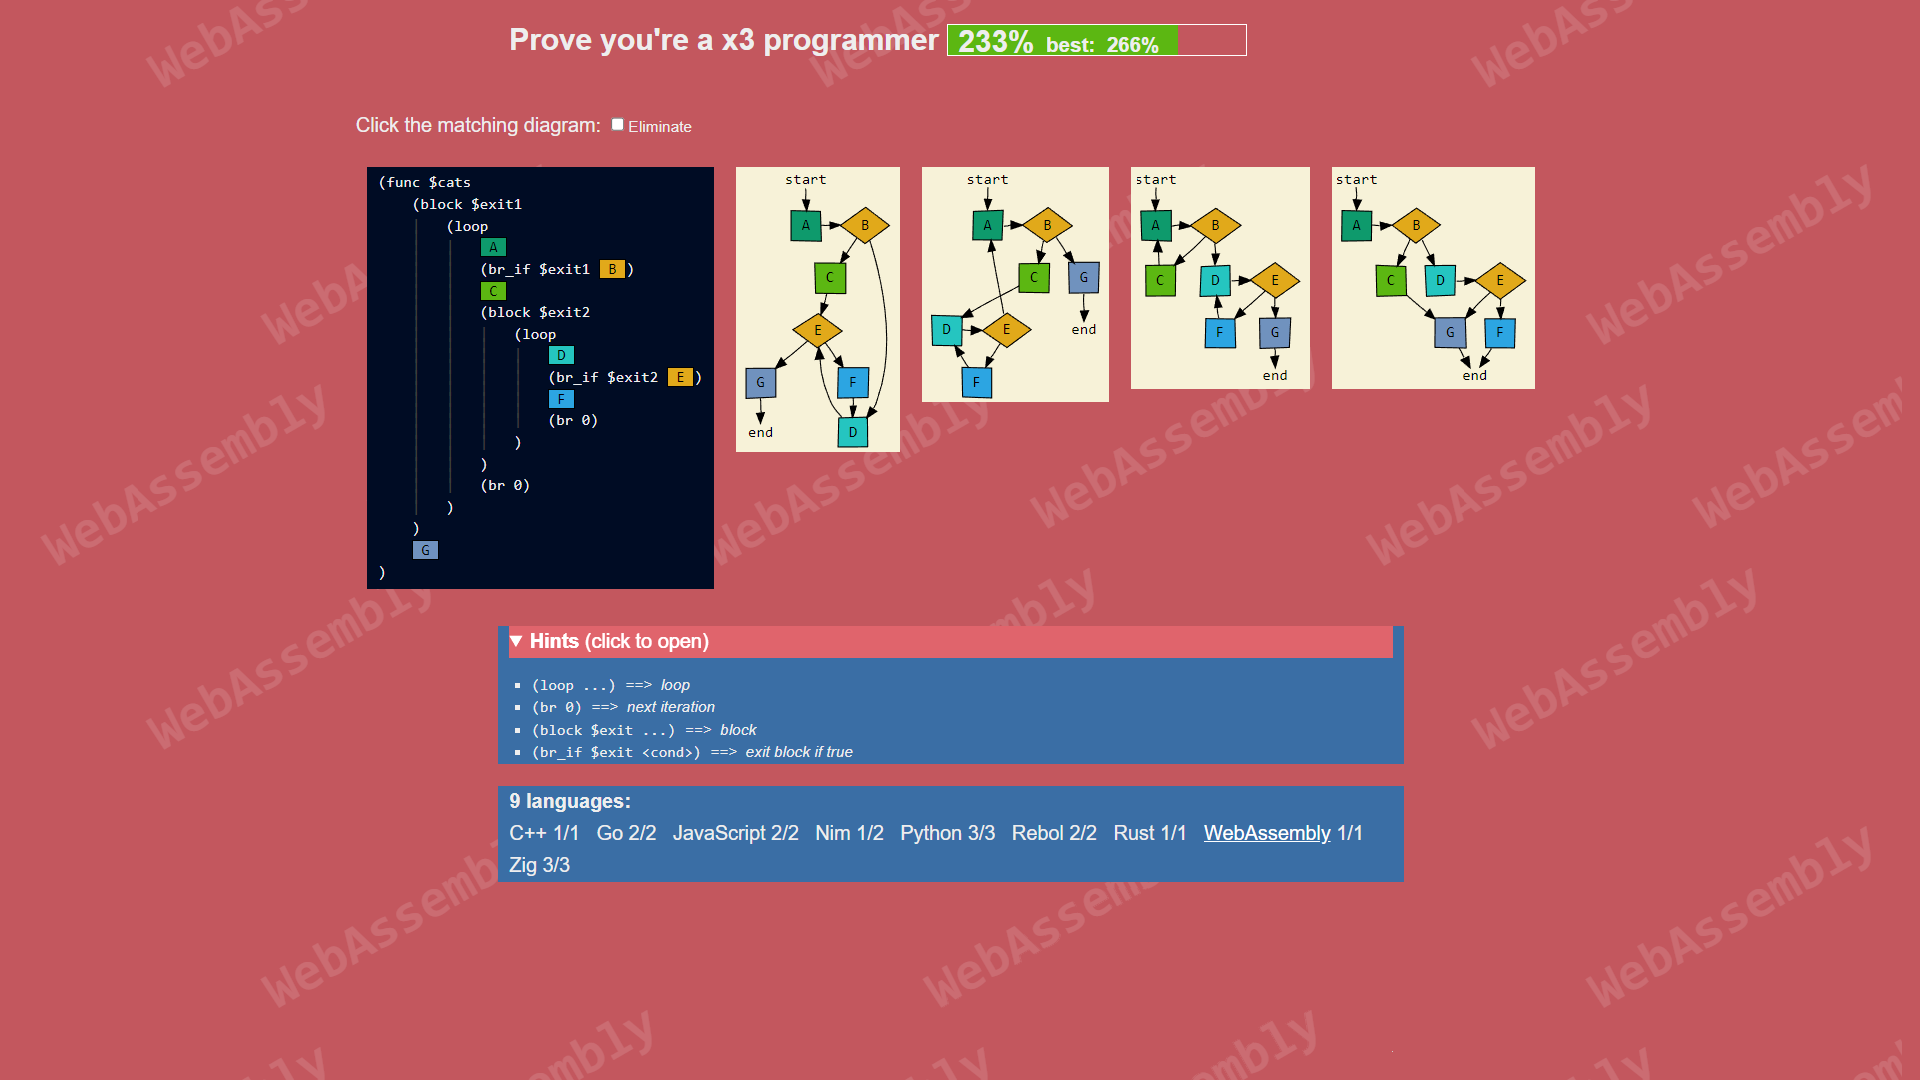The image size is (1920, 1080).
Task: Click the green A node in the second diagram
Action: [x=987, y=225]
